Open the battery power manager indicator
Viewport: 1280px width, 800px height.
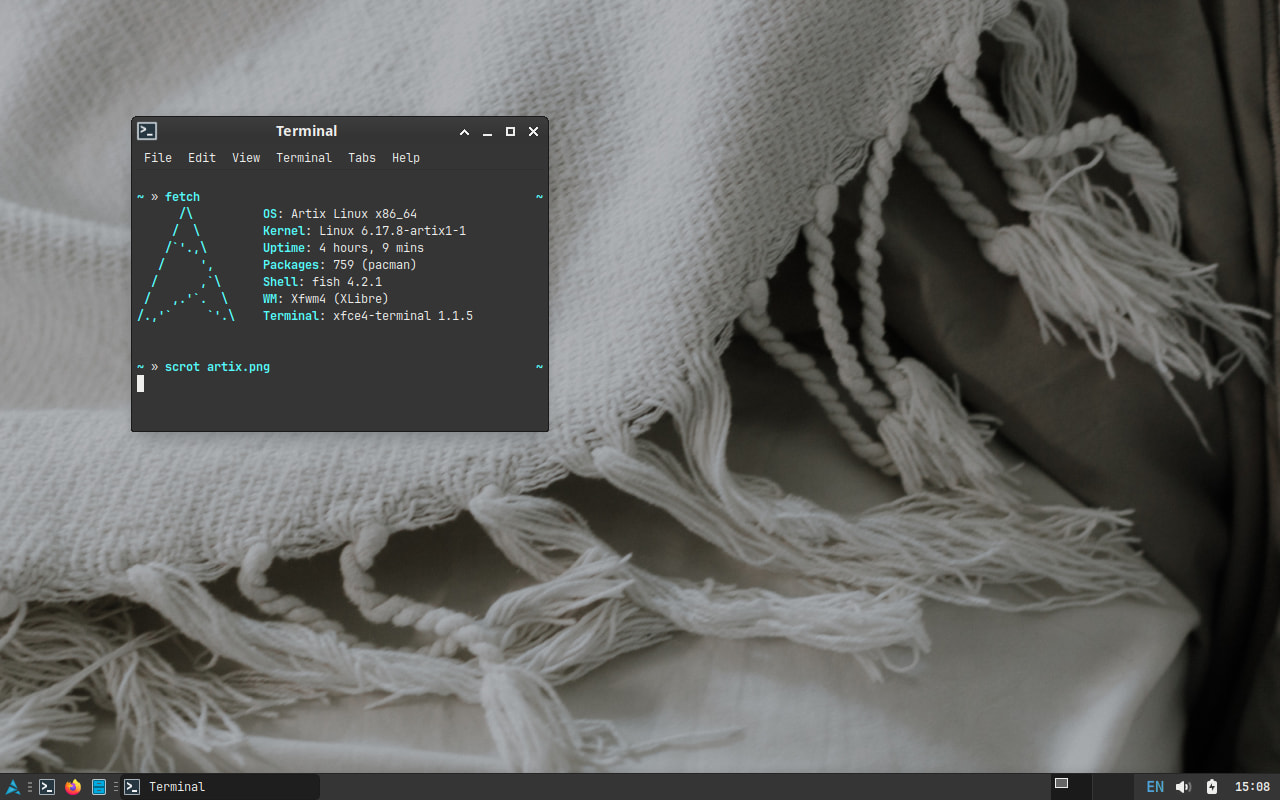point(1212,787)
